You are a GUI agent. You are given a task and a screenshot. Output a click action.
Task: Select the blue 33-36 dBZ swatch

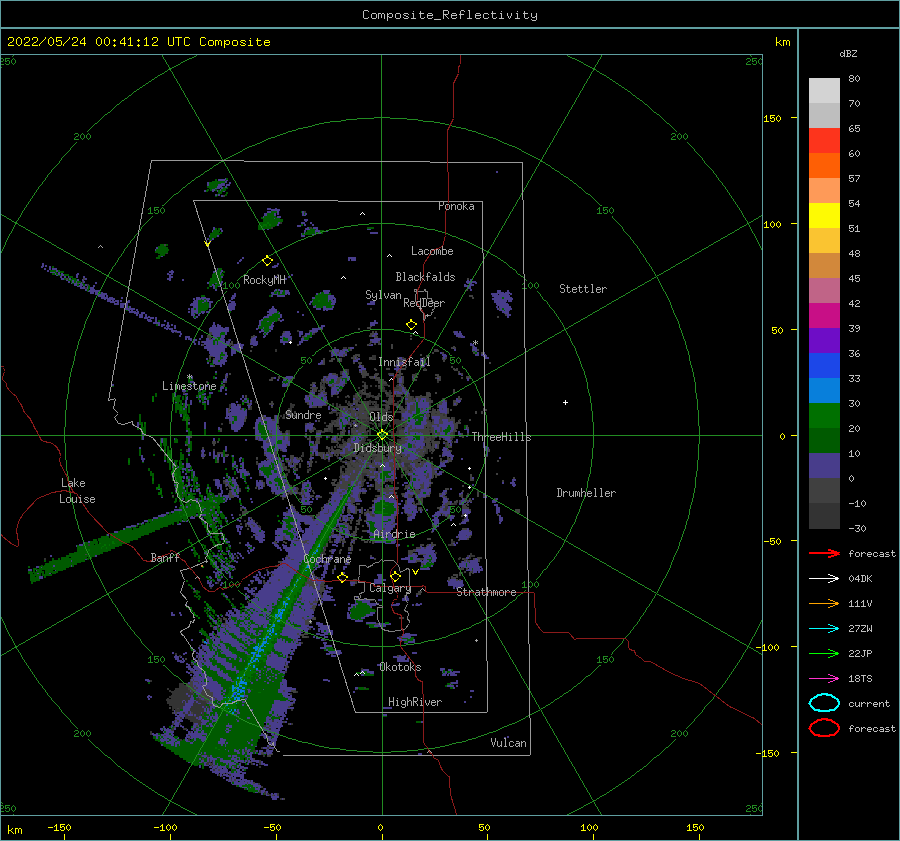point(824,366)
